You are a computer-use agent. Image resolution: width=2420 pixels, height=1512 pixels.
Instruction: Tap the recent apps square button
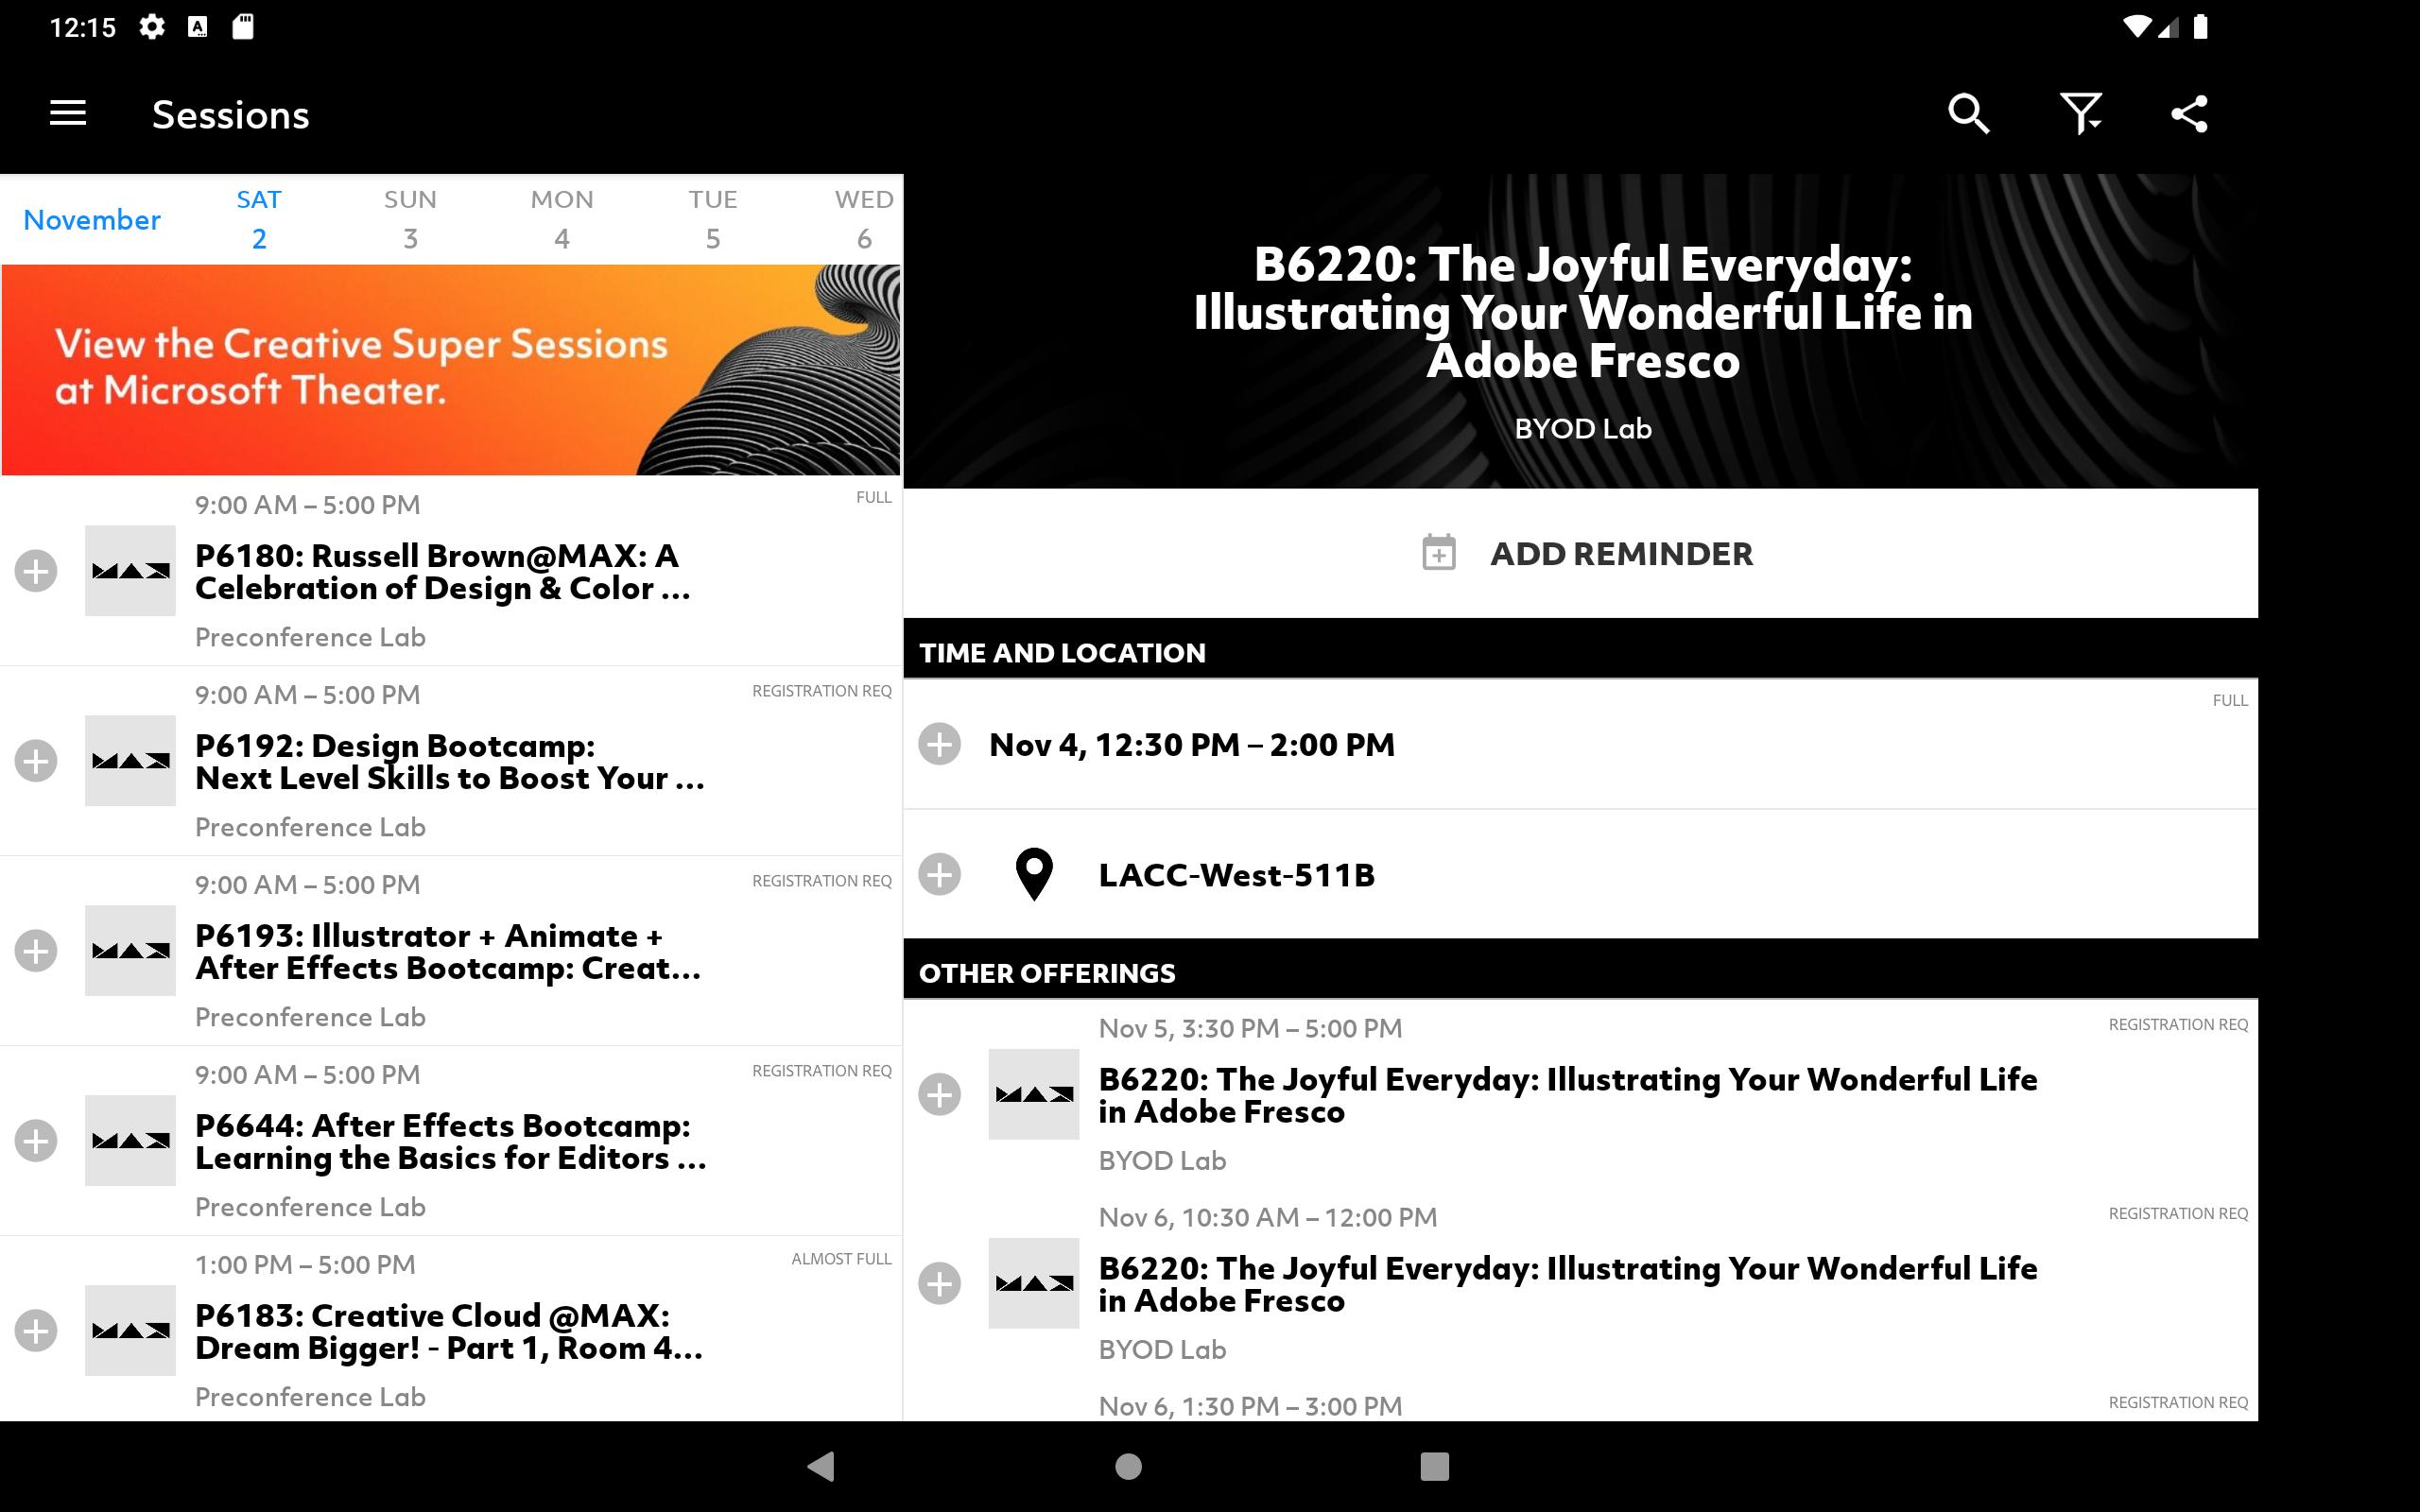coord(1434,1466)
